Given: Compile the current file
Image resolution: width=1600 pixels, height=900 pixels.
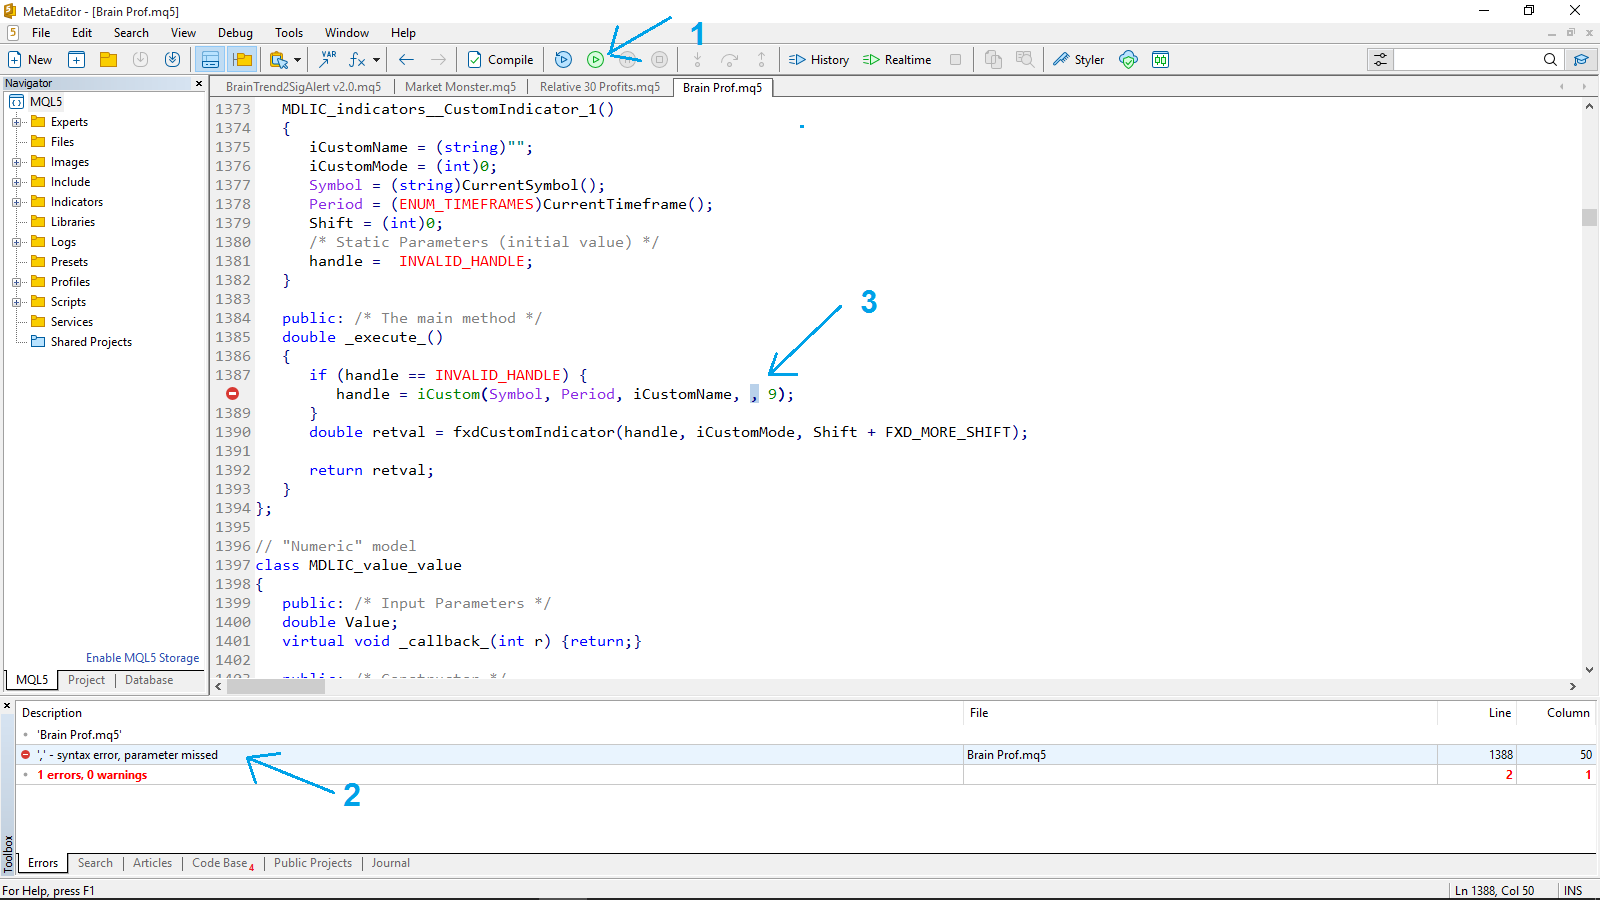Looking at the screenshot, I should (x=500, y=60).
